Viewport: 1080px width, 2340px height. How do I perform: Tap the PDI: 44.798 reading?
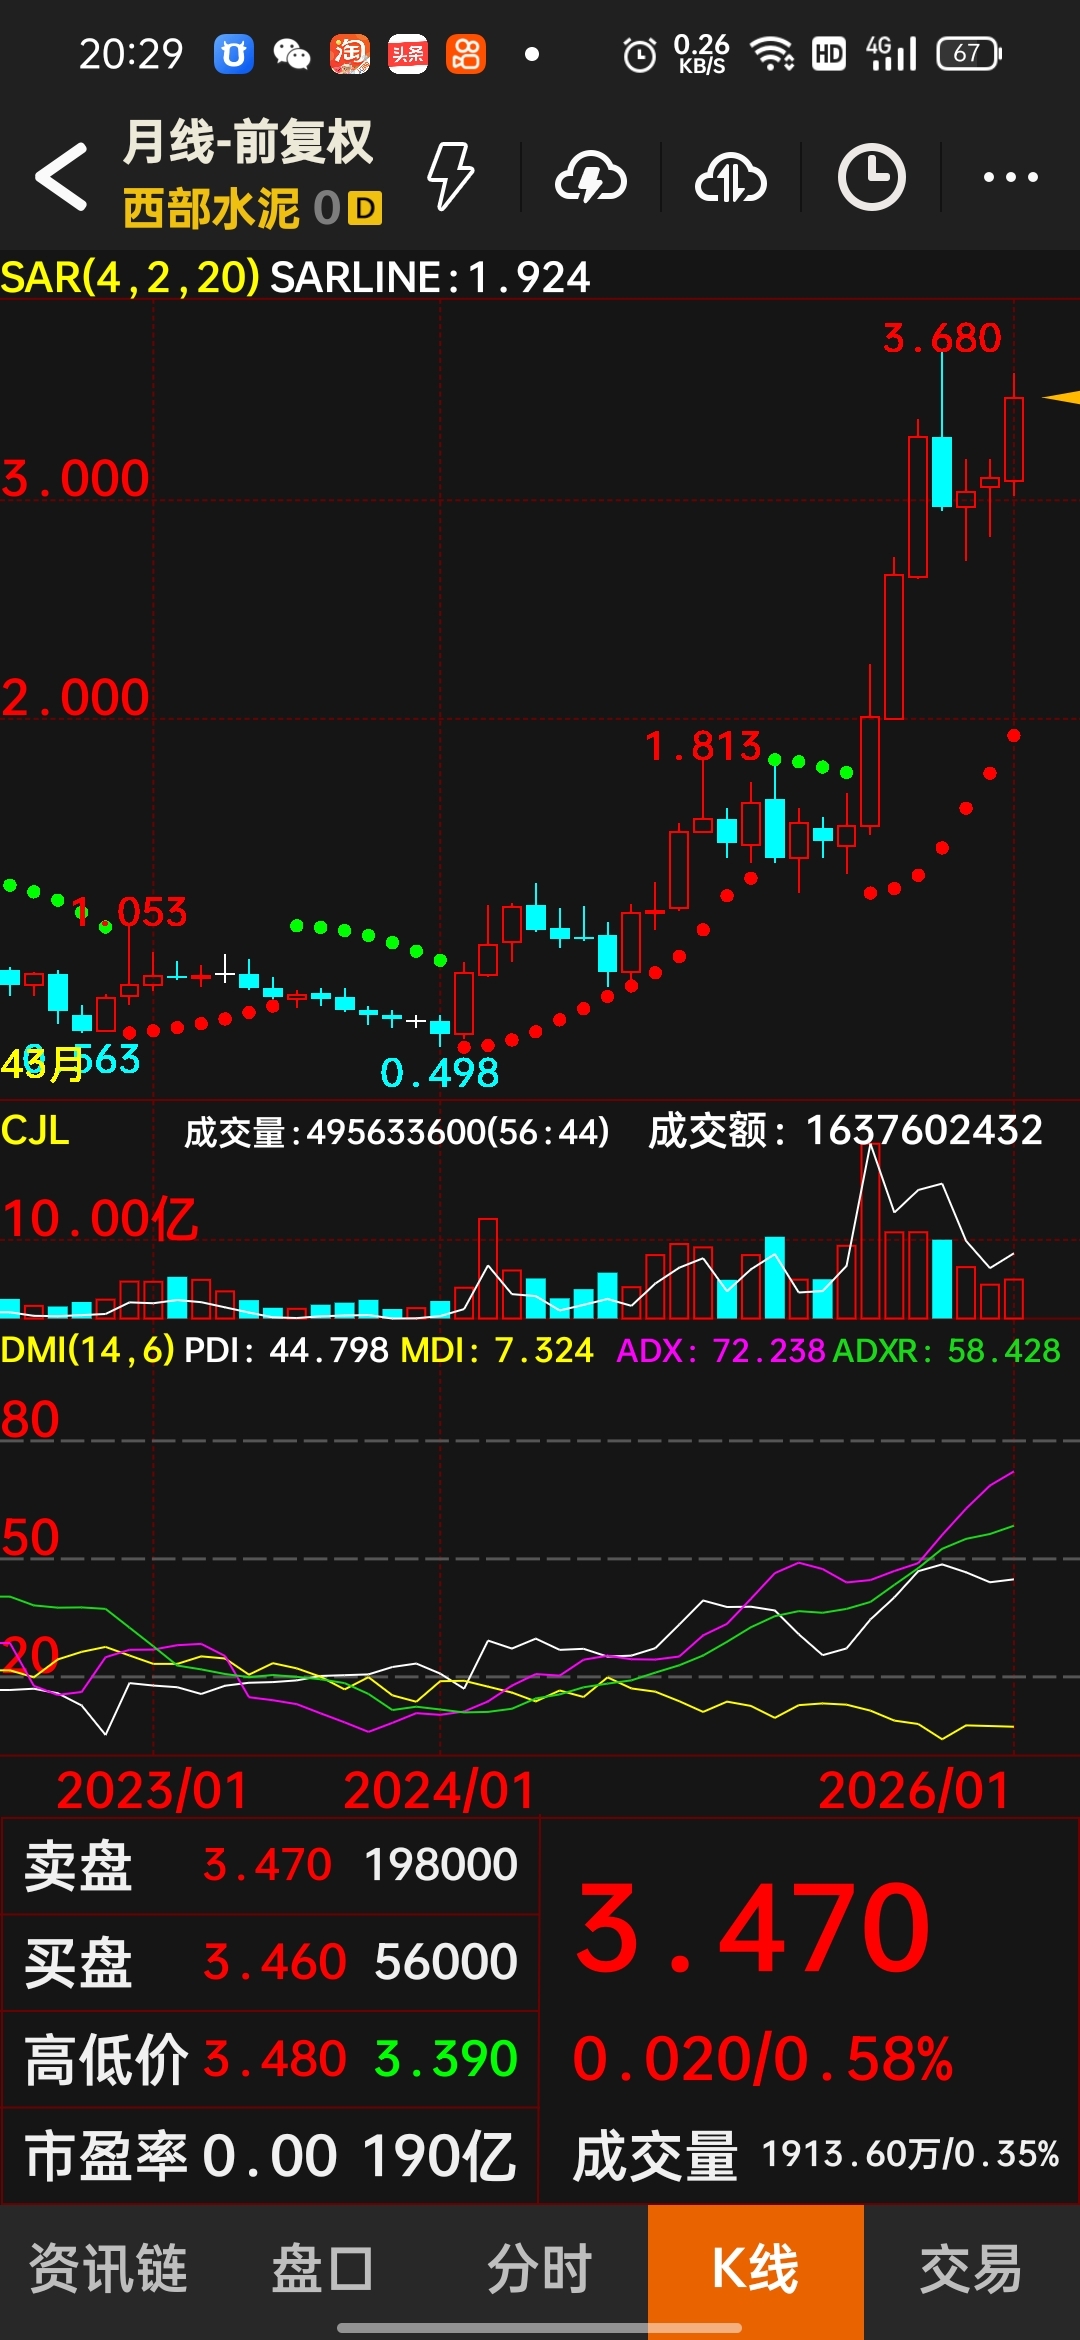287,1351
